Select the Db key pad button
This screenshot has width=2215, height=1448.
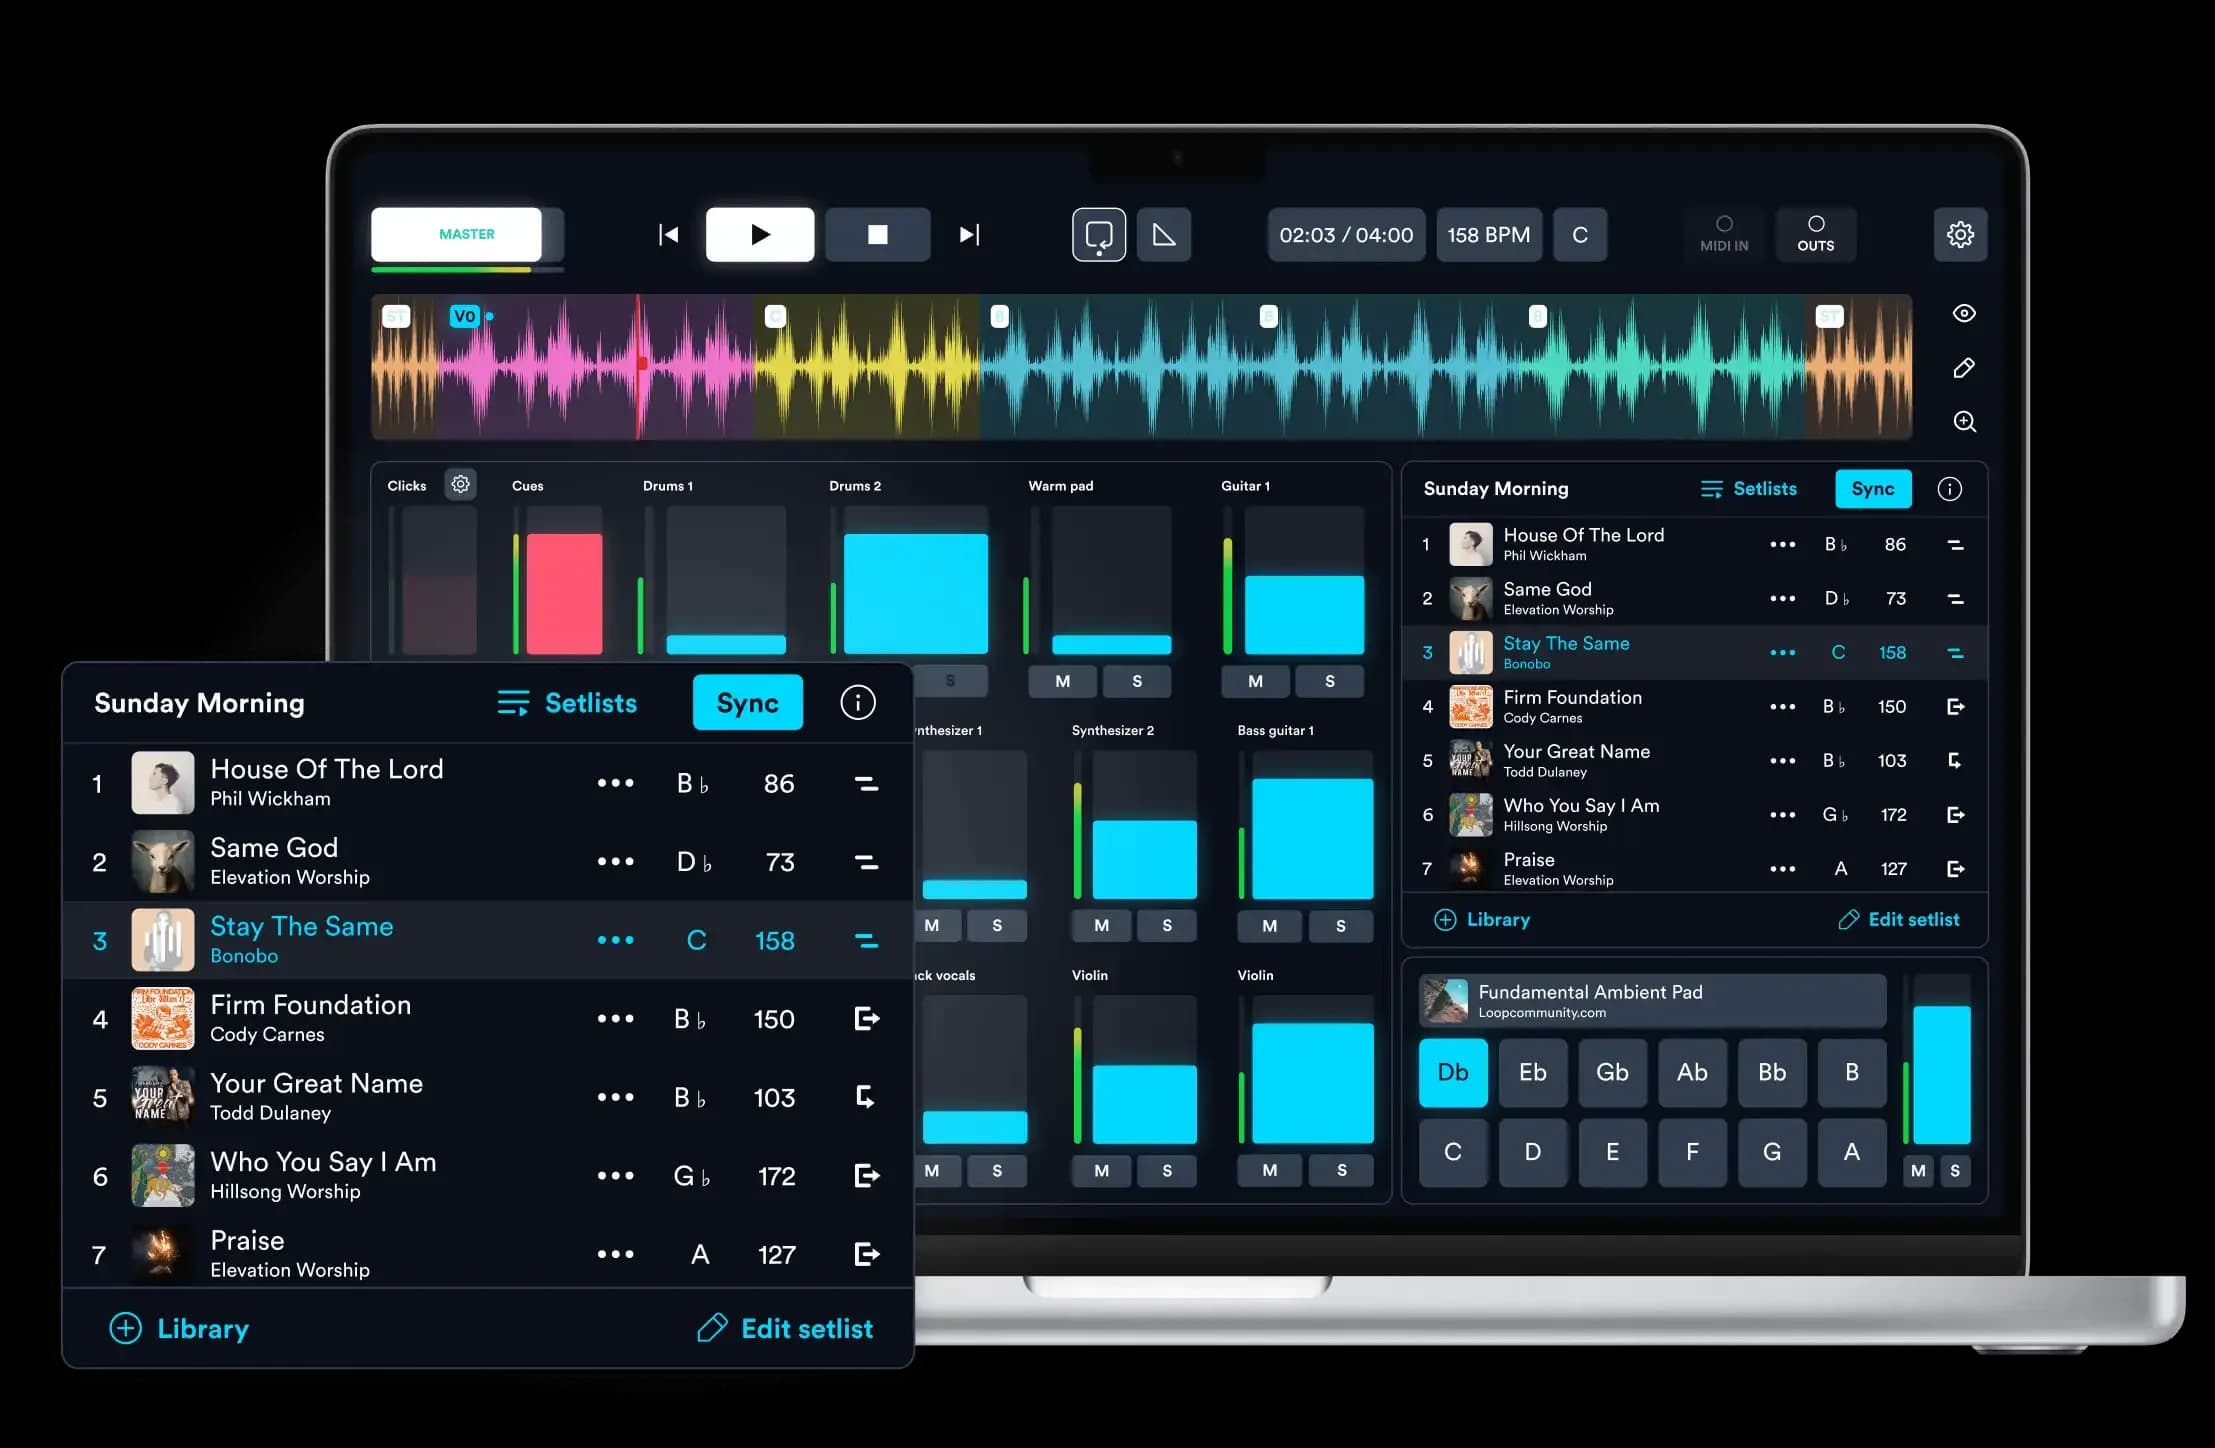(1452, 1072)
